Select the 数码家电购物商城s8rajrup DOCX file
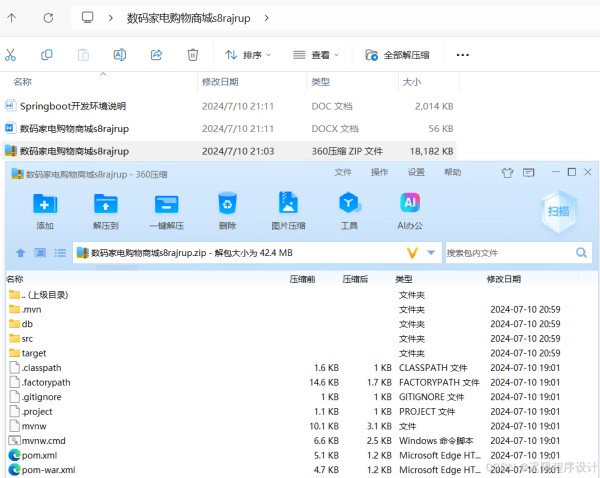This screenshot has width=600, height=478. coord(229,129)
